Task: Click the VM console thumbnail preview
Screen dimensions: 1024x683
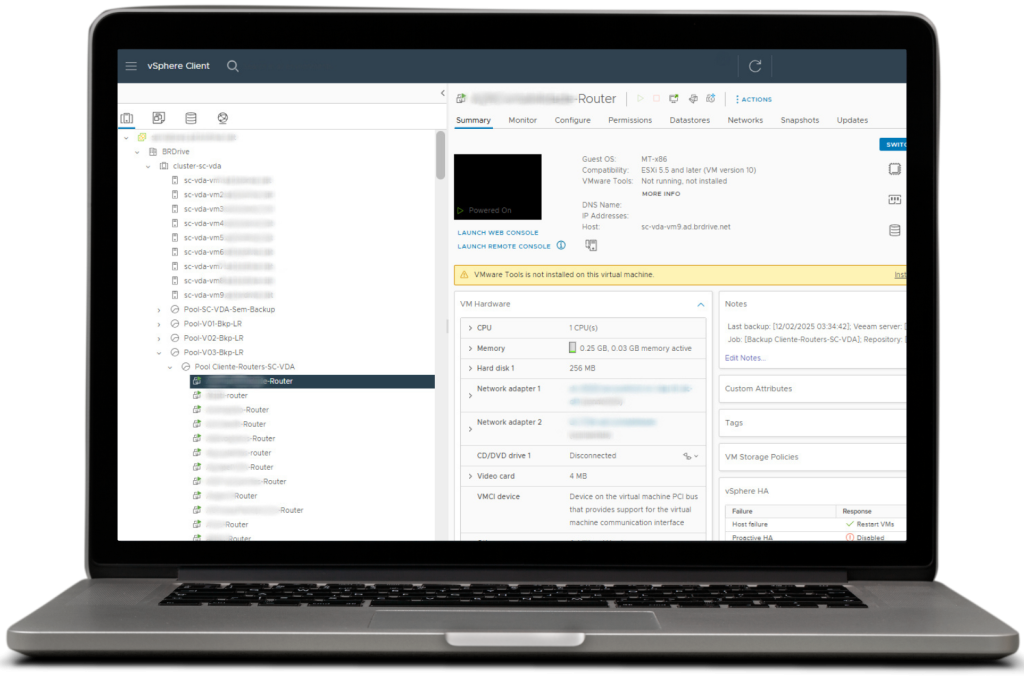Action: coord(498,187)
